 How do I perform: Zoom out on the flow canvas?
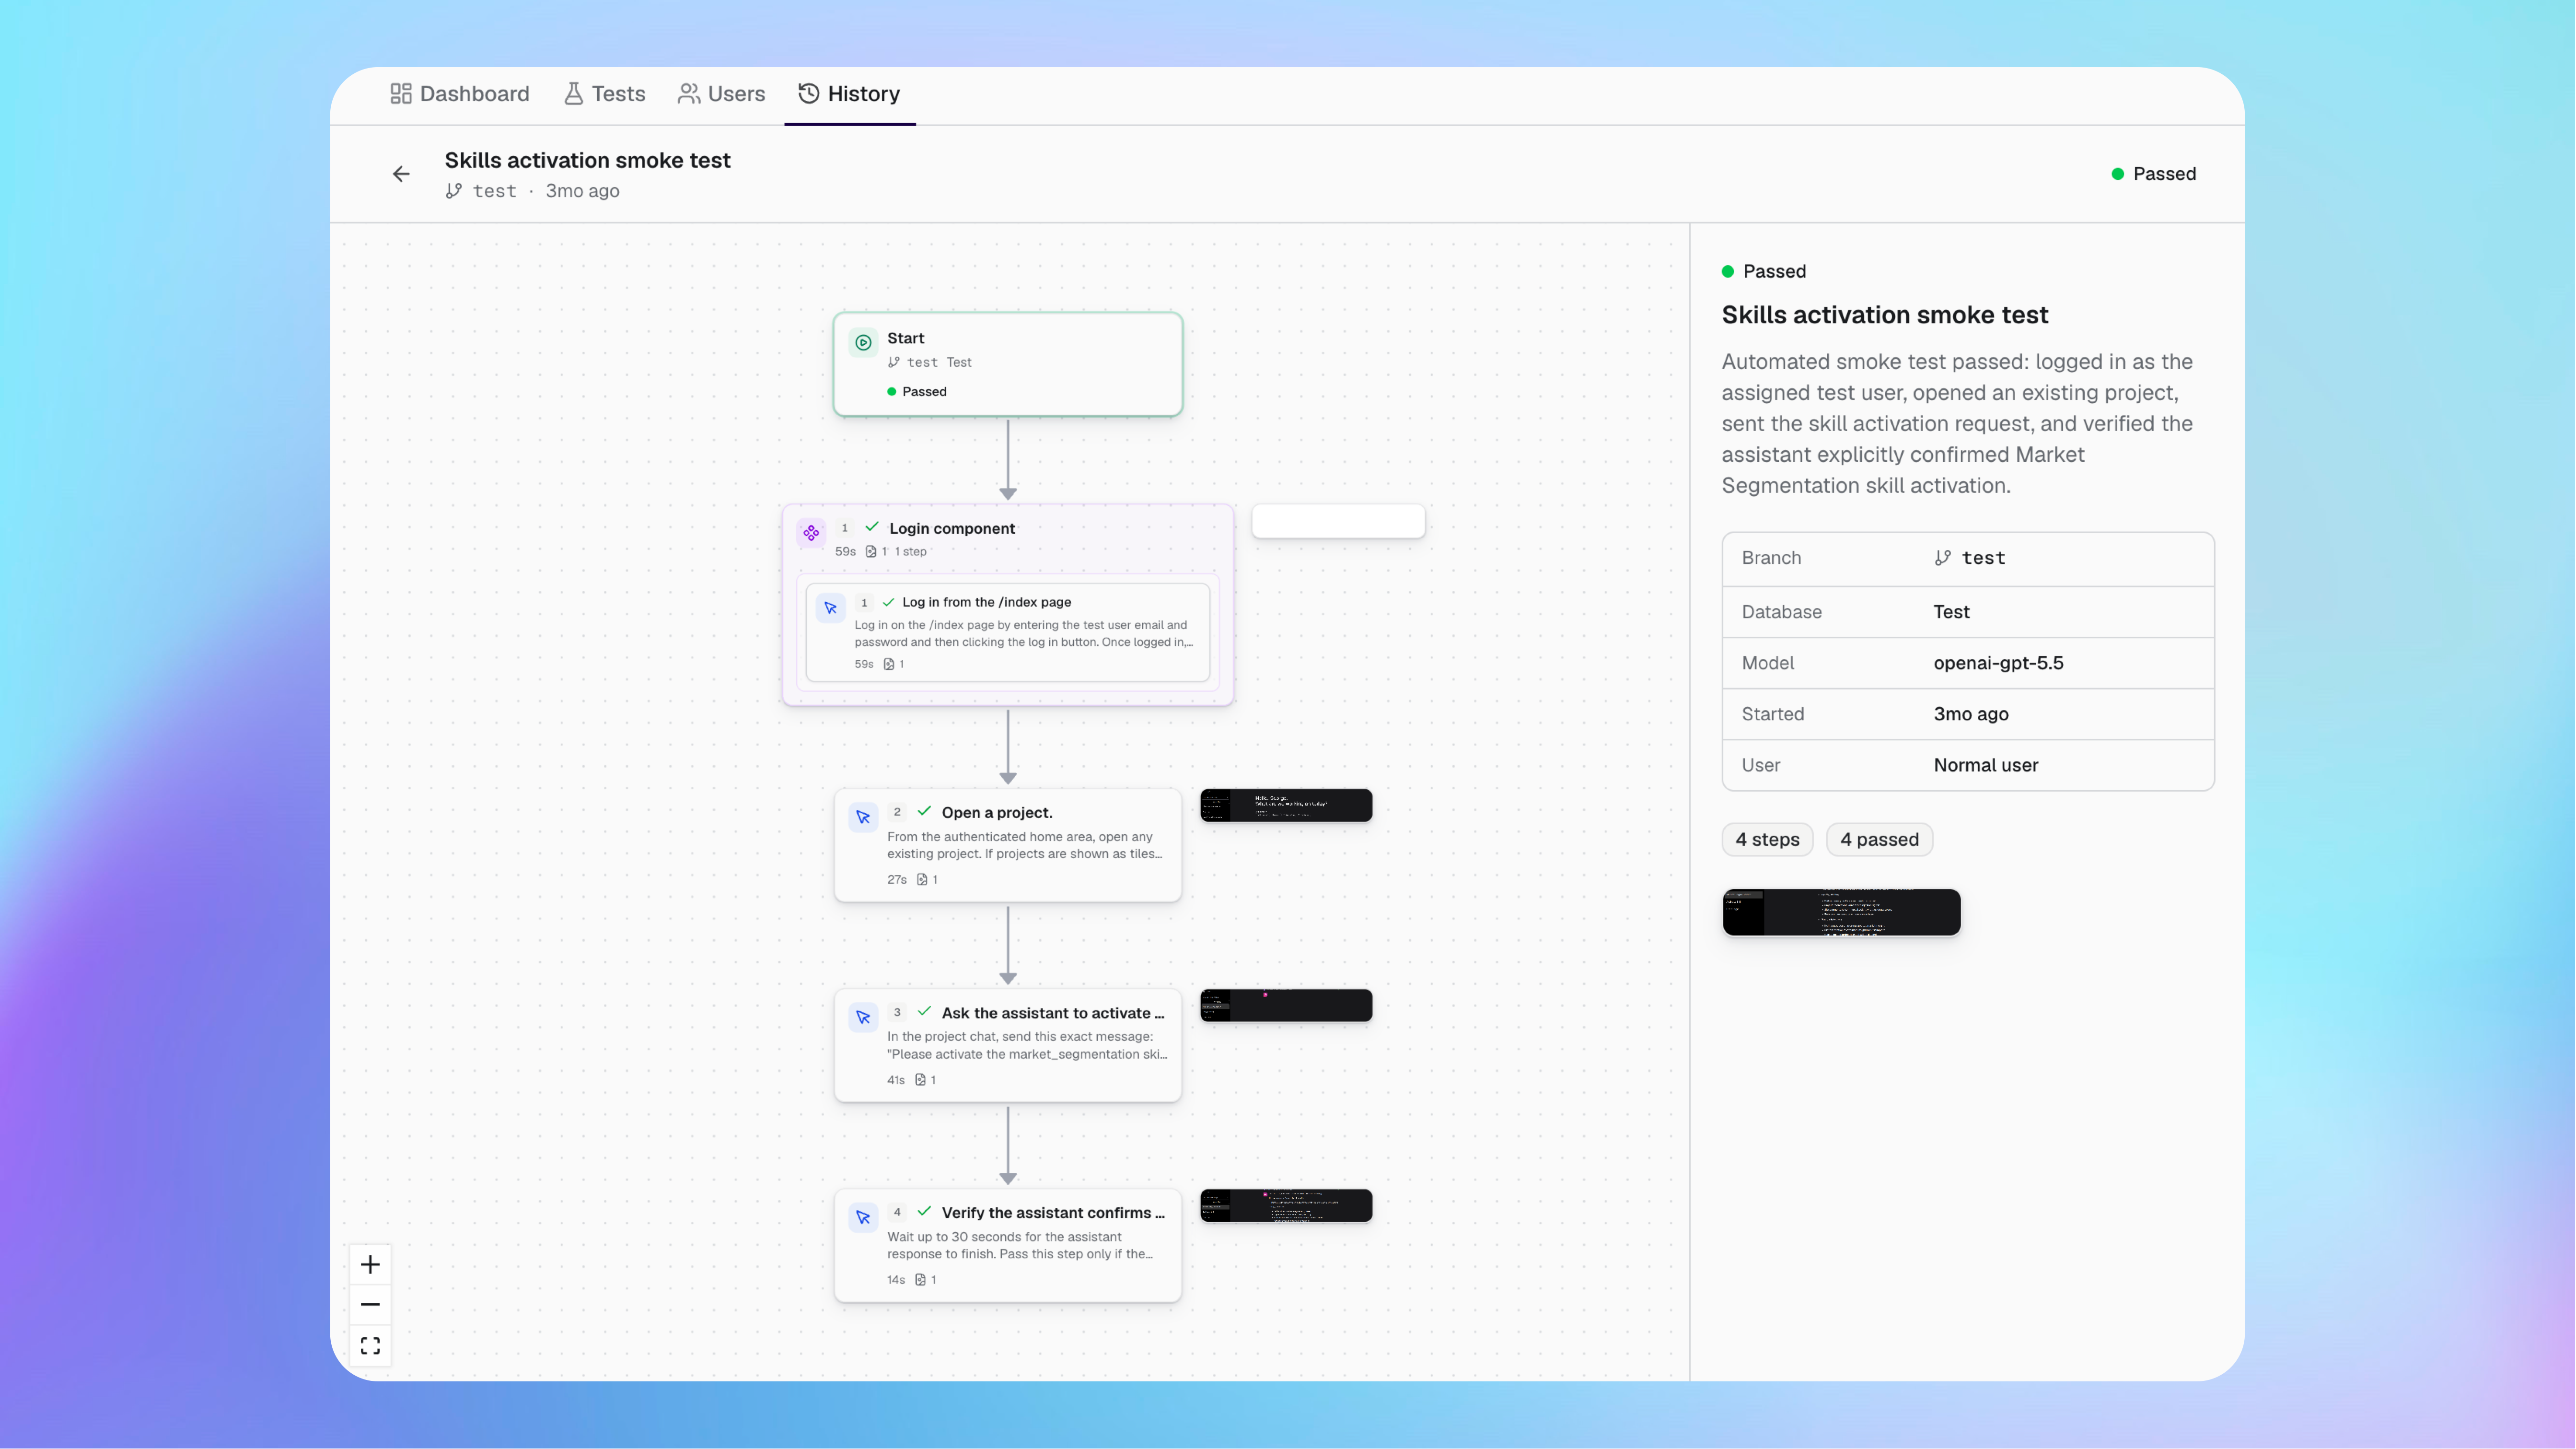click(x=370, y=1305)
